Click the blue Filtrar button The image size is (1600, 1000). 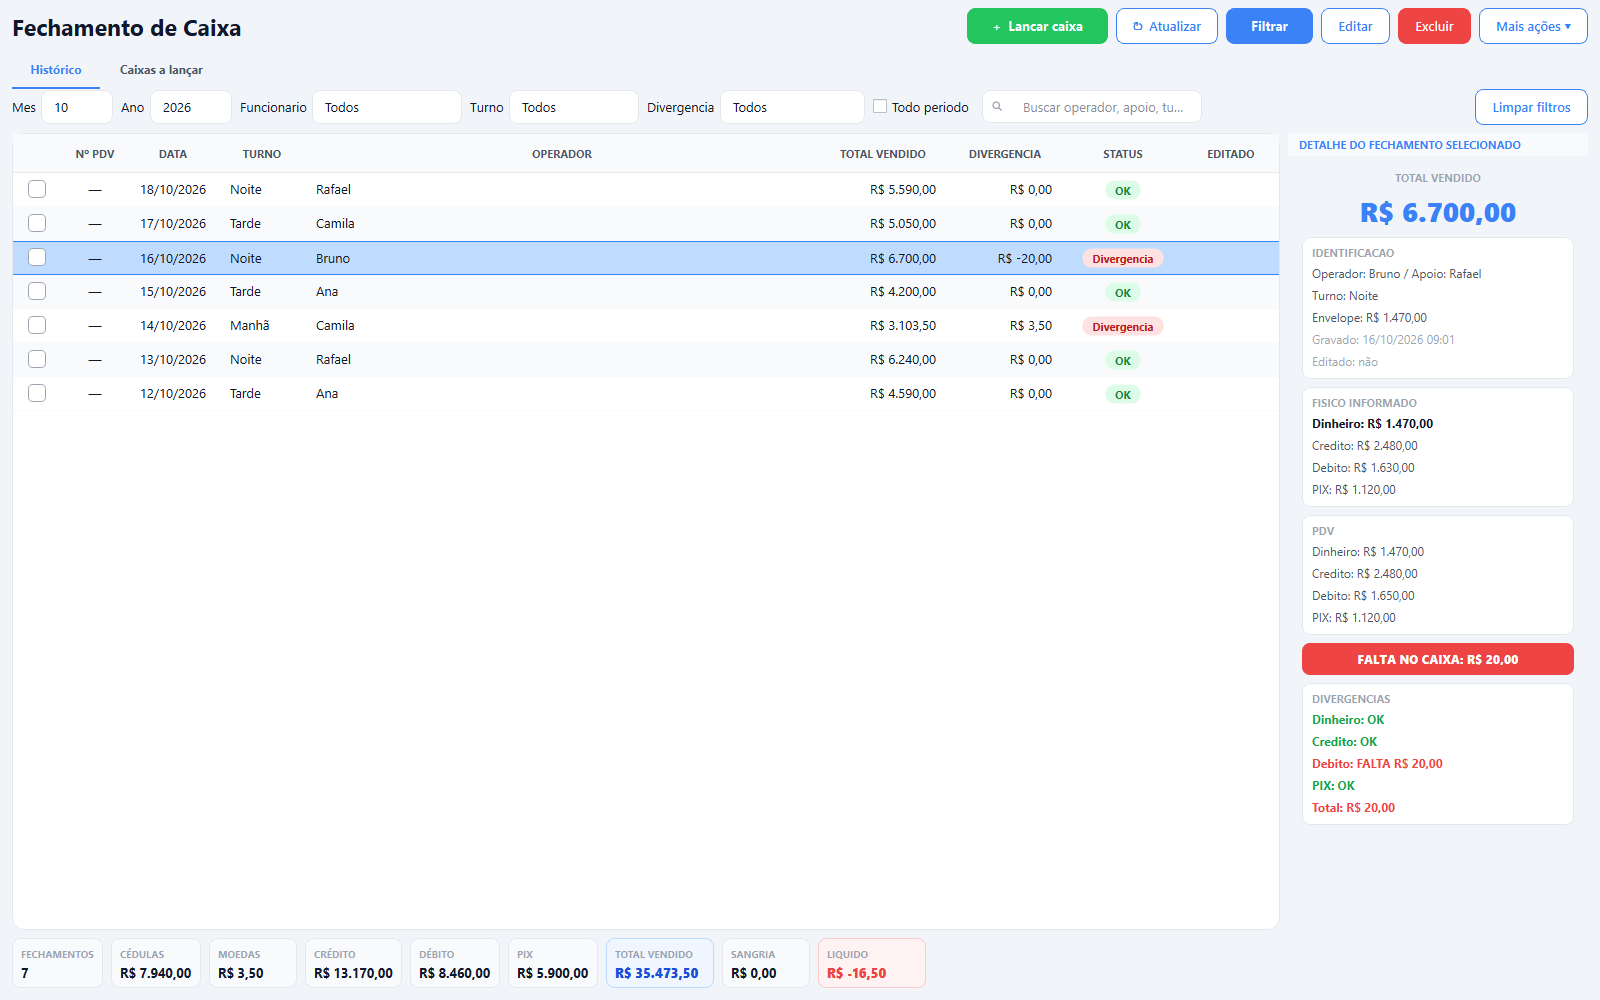[x=1269, y=26]
